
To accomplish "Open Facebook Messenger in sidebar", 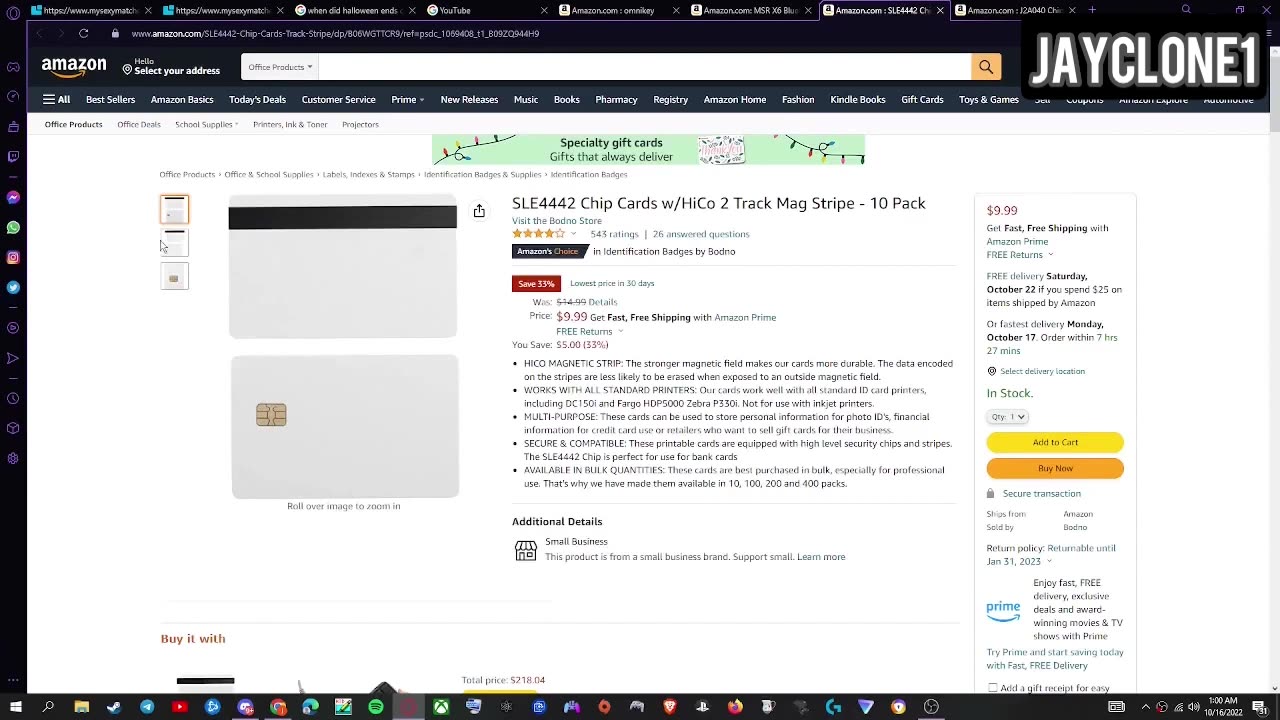I will point(13,197).
